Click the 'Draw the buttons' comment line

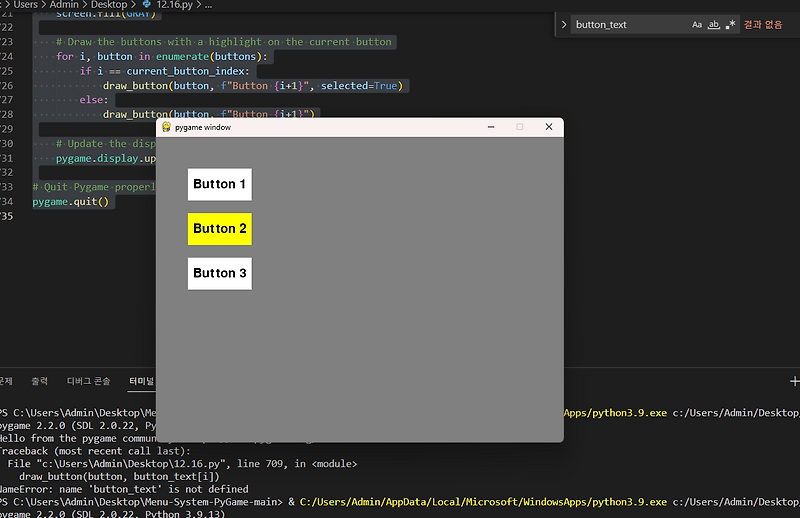pos(223,42)
